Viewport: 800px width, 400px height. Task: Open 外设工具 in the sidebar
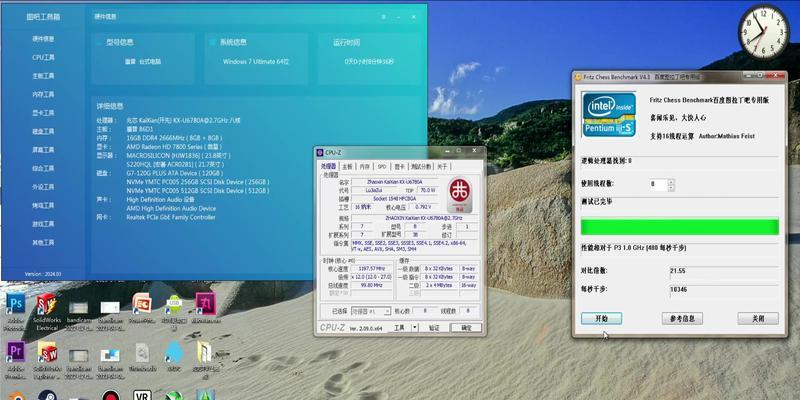click(43, 187)
